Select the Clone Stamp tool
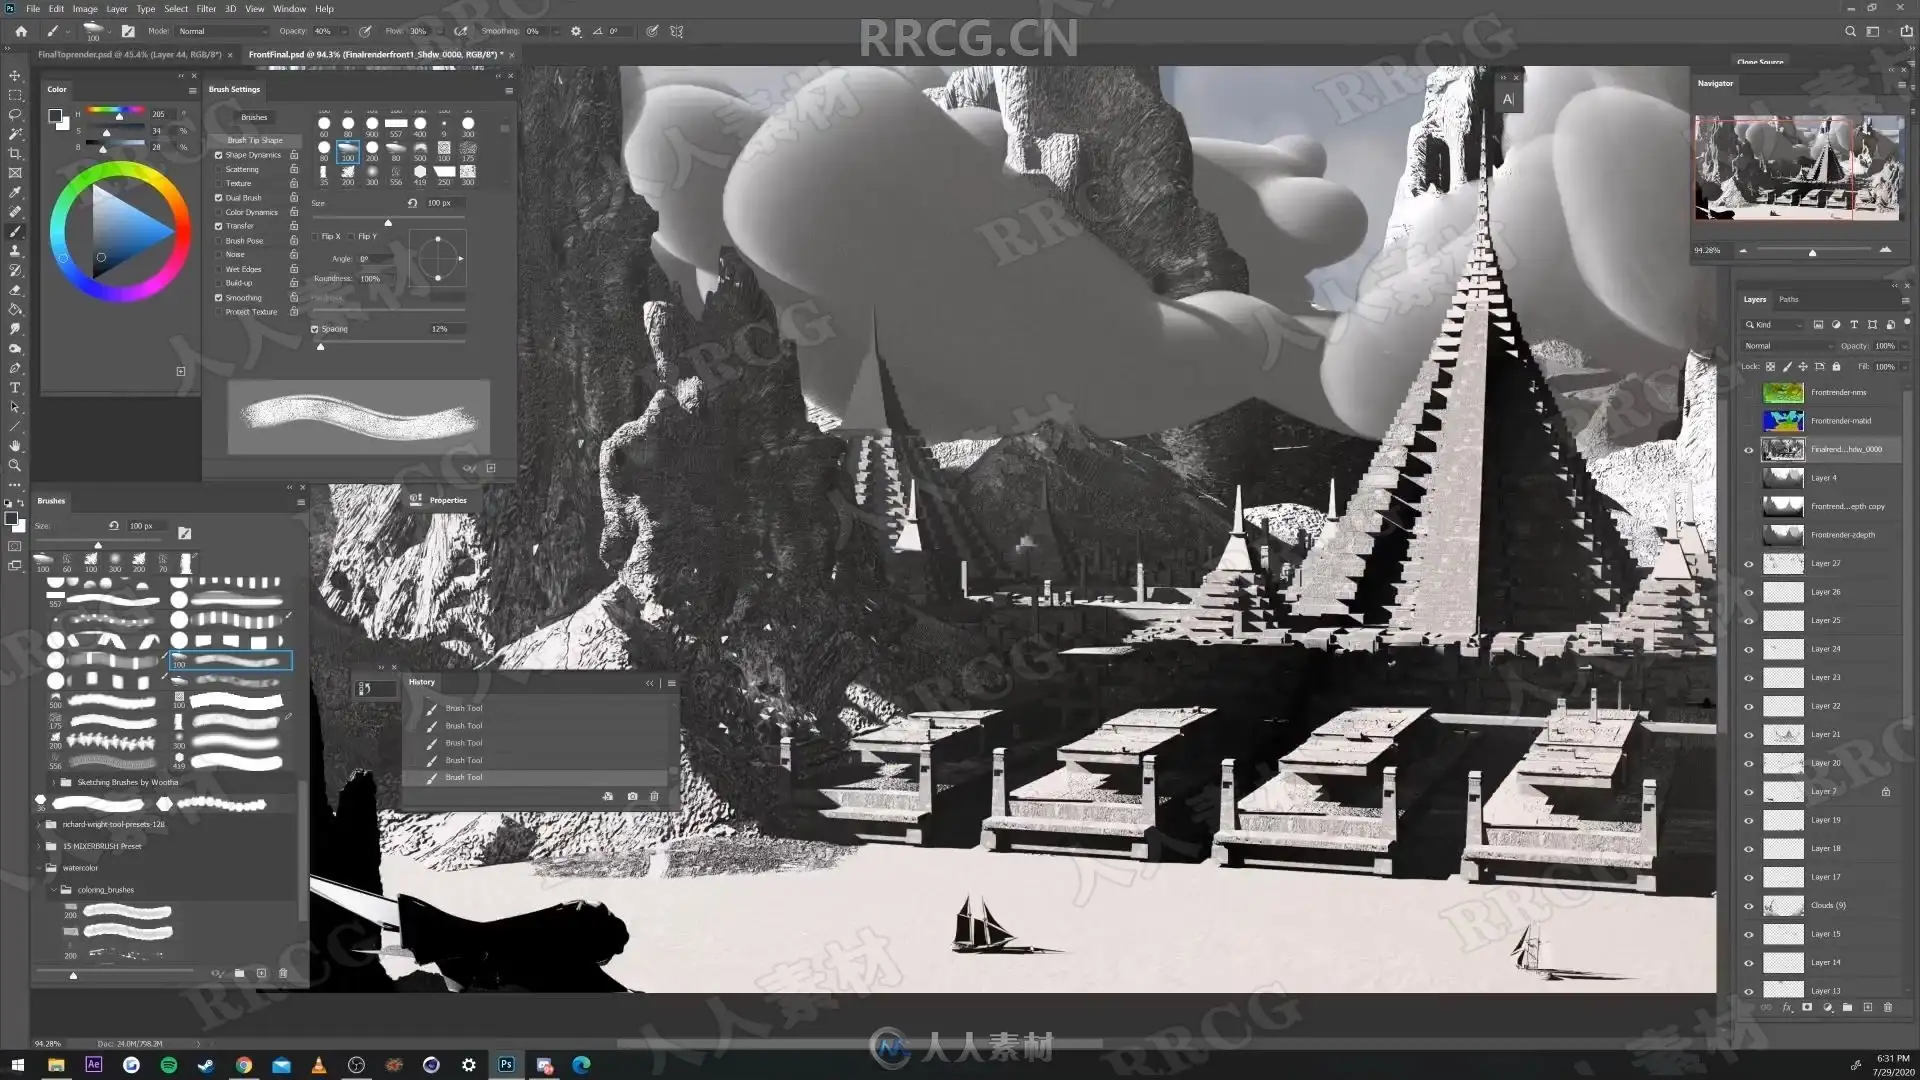 tap(14, 251)
